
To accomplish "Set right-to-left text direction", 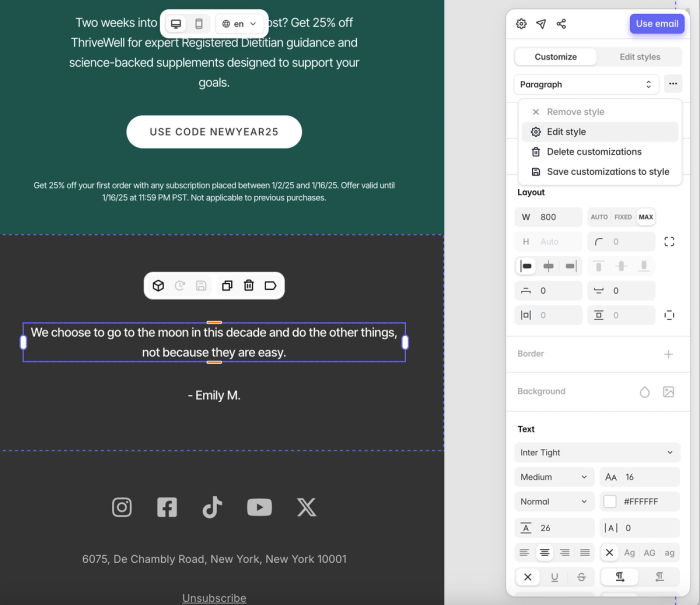I will (x=659, y=577).
